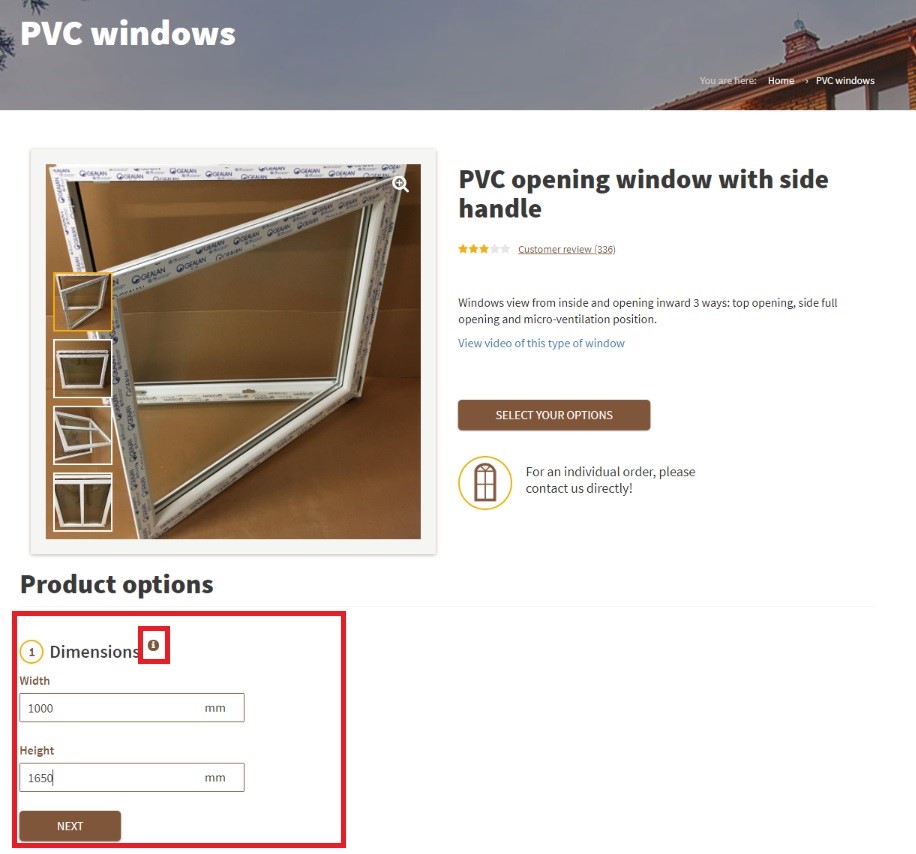Select the second closed-window thumbnail

click(x=82, y=369)
